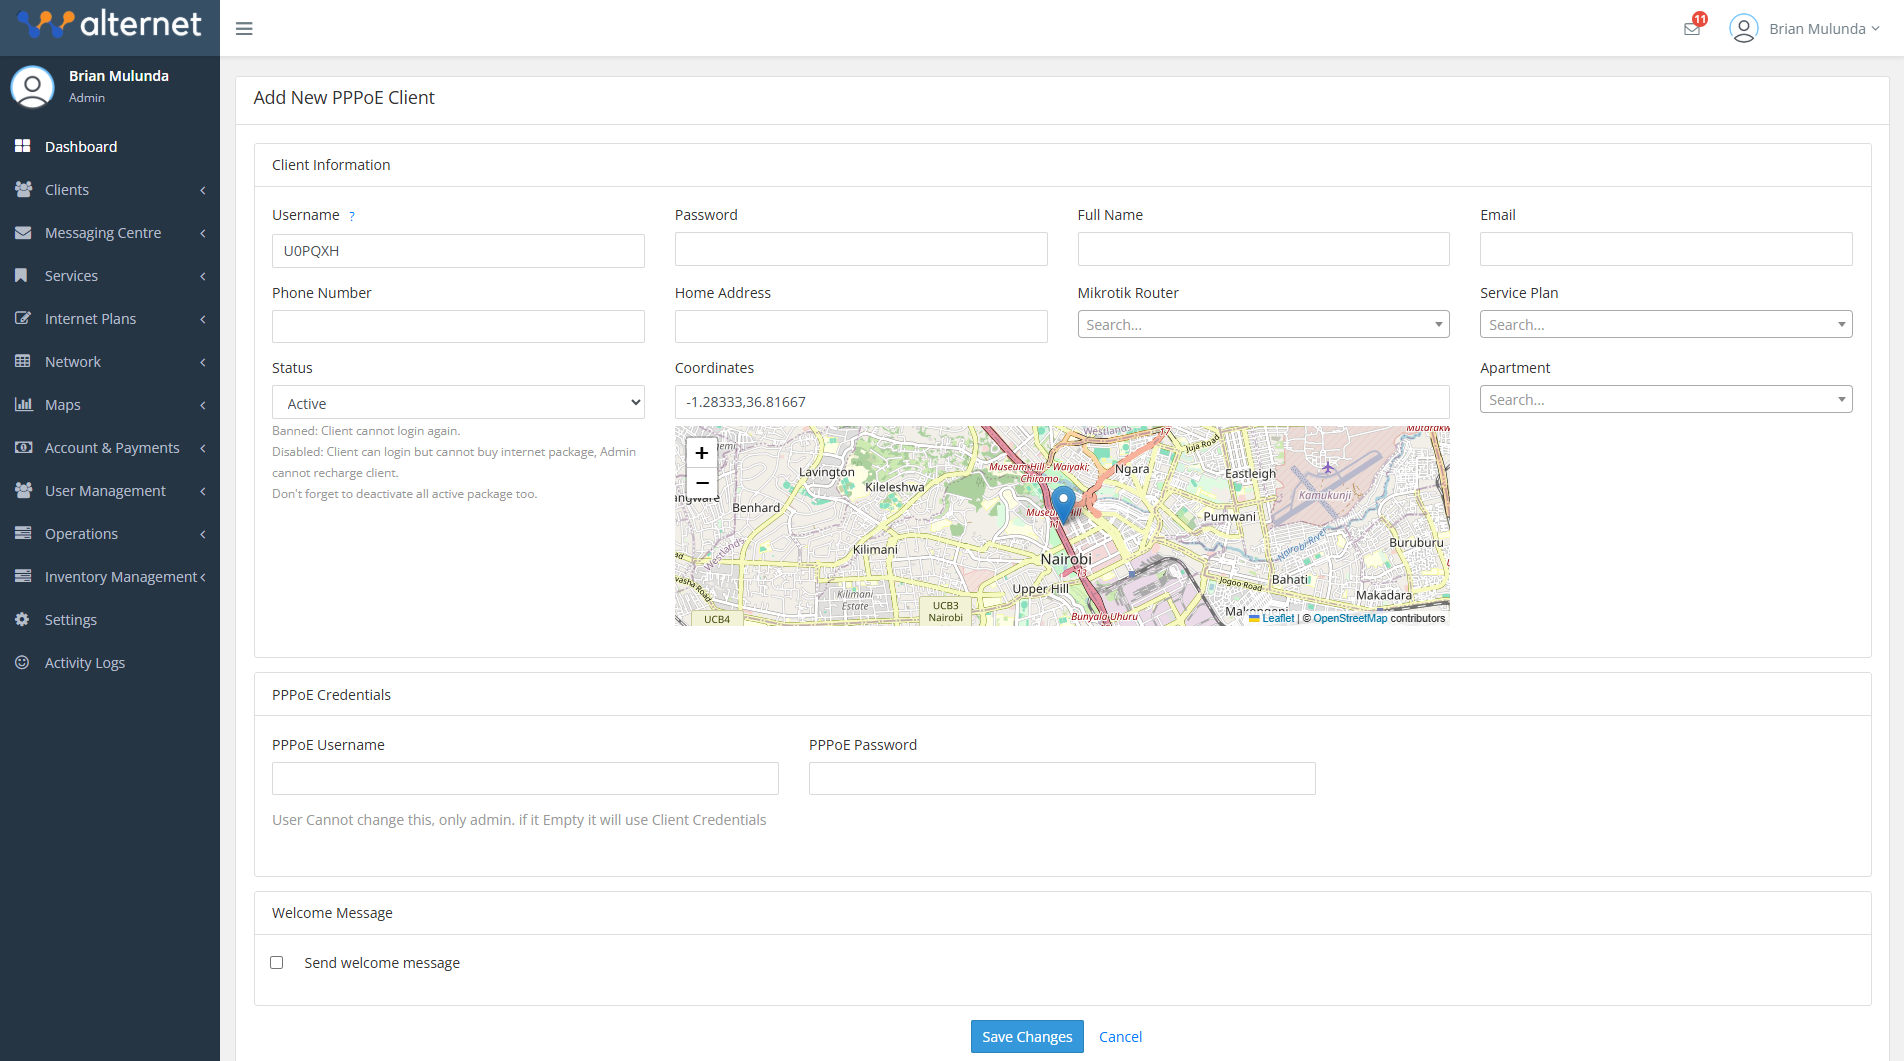Image resolution: width=1904 pixels, height=1061 pixels.
Task: Expand the Internet Plans sidebar menu
Action: pos(110,319)
